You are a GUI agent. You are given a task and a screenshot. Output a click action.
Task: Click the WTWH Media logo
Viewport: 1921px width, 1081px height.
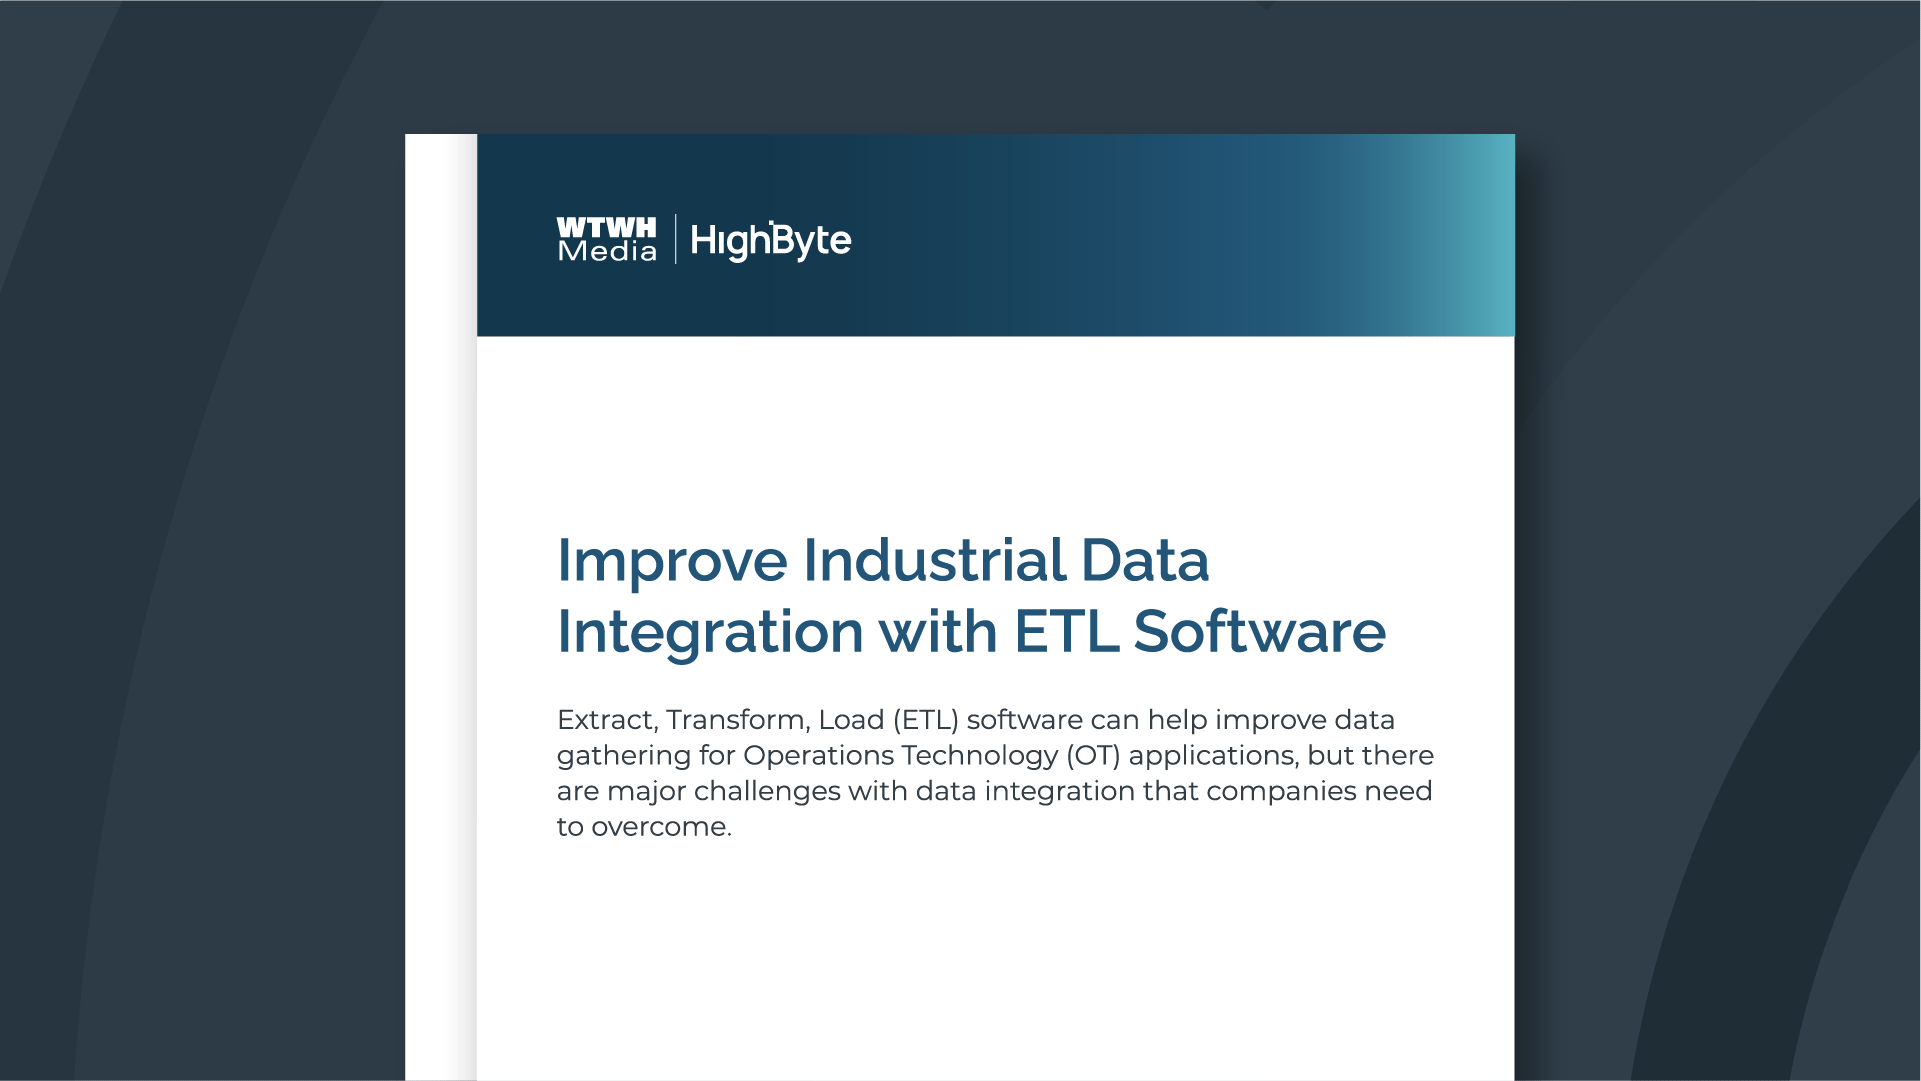pyautogui.click(x=605, y=239)
